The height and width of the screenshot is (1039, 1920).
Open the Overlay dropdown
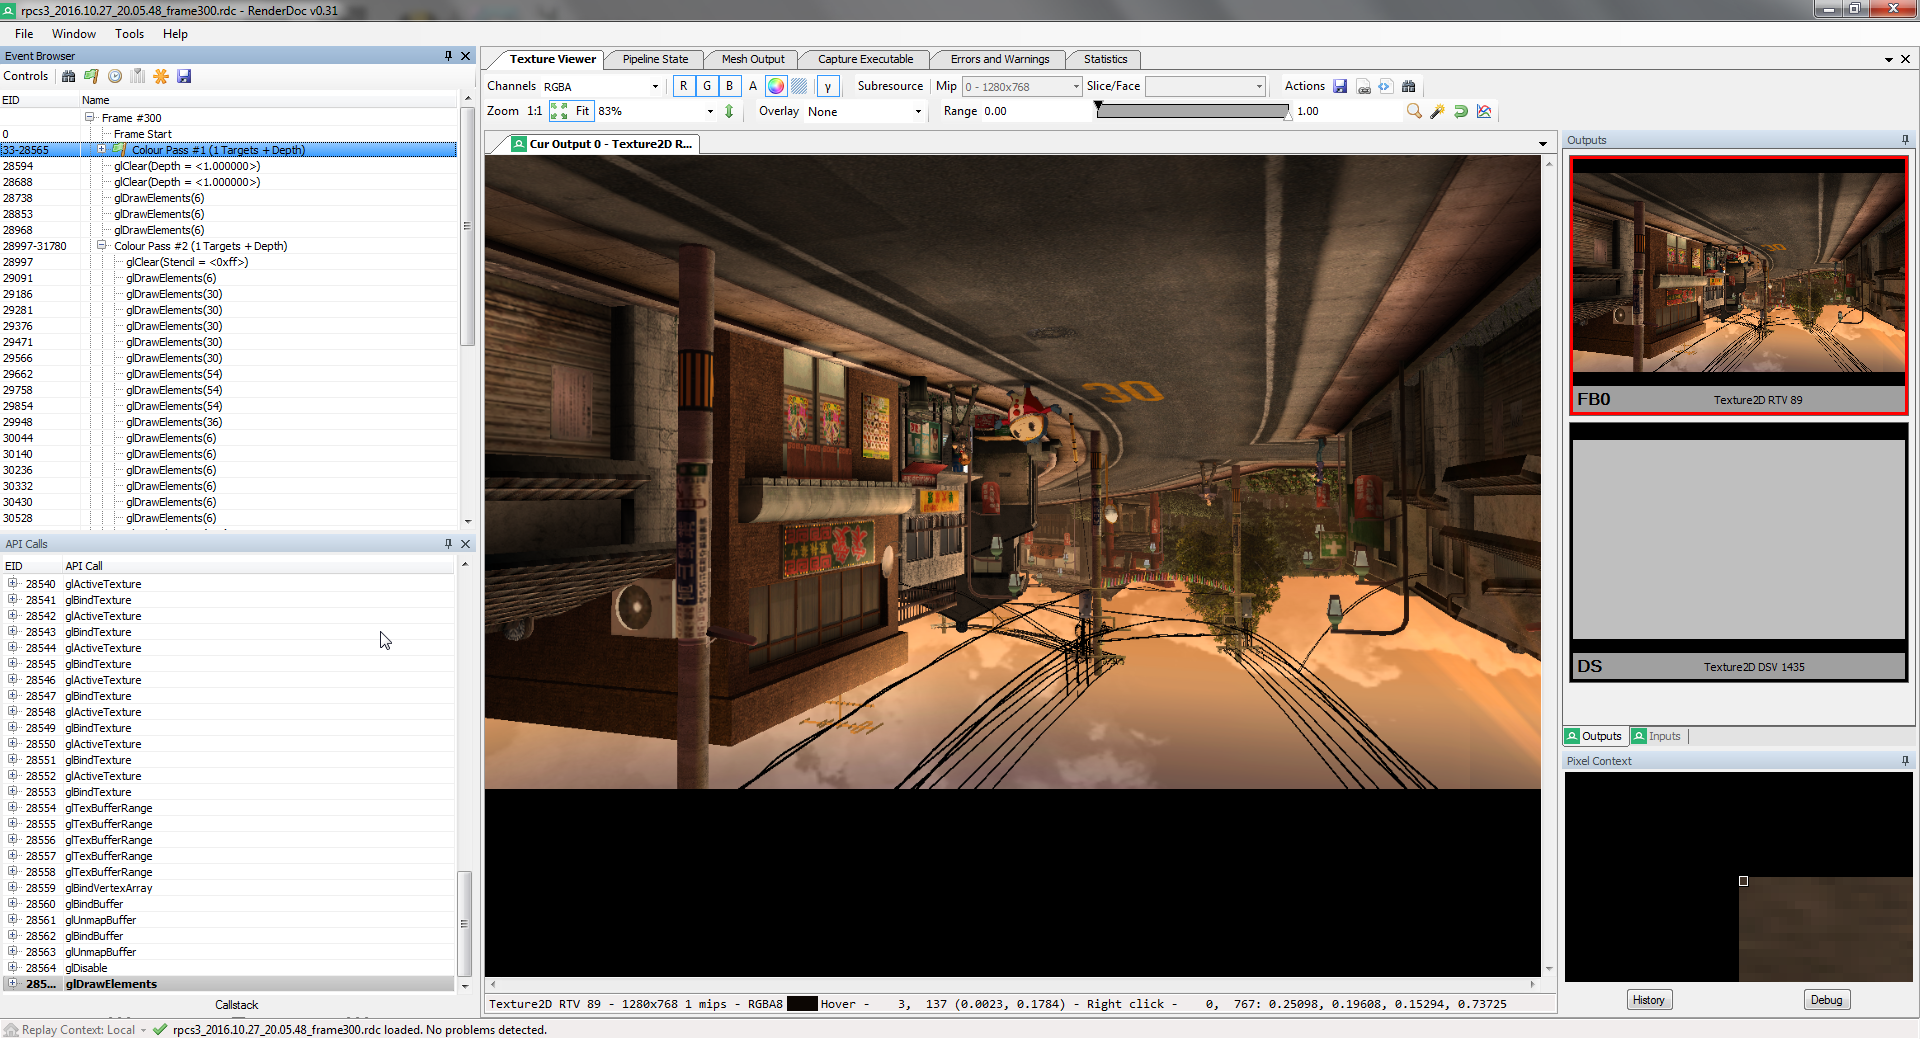tap(865, 111)
